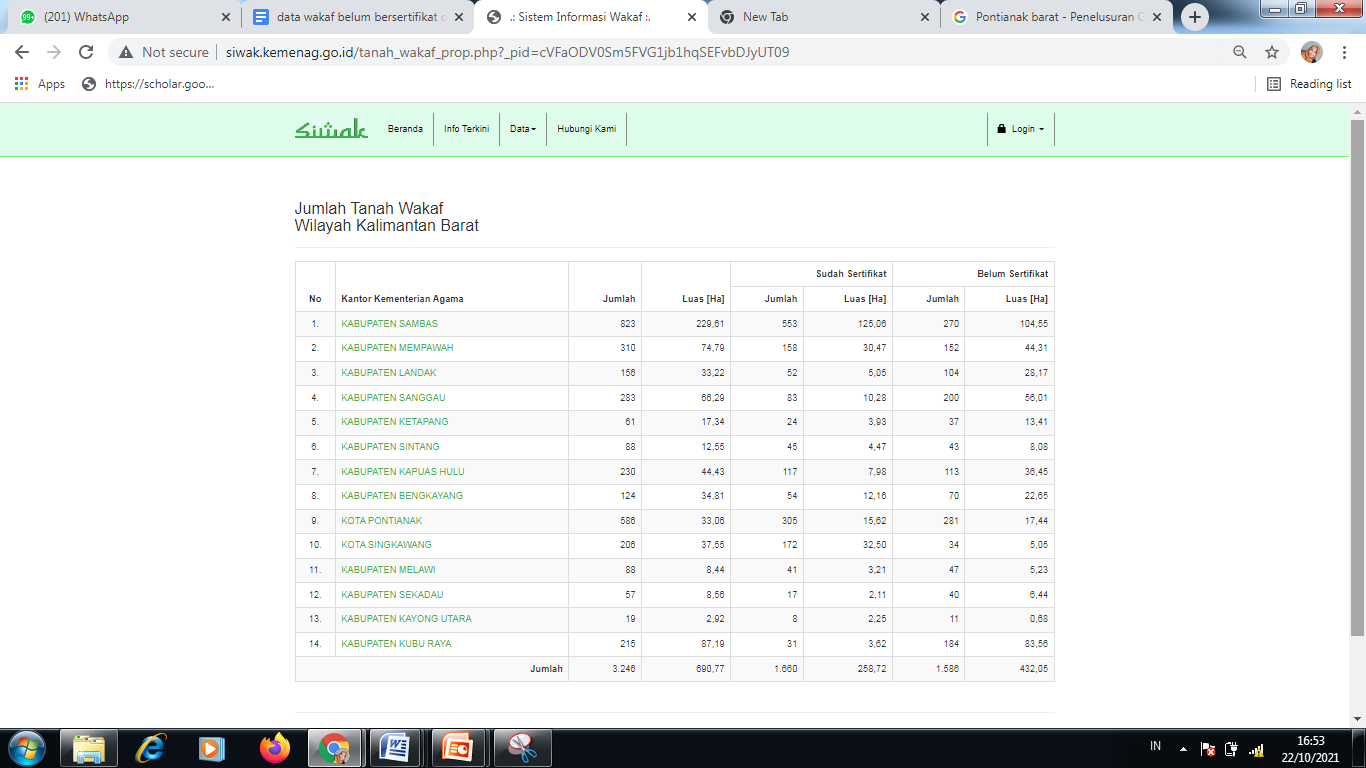The height and width of the screenshot is (768, 1366).
Task: Expand the Login dropdown
Action: point(1021,129)
